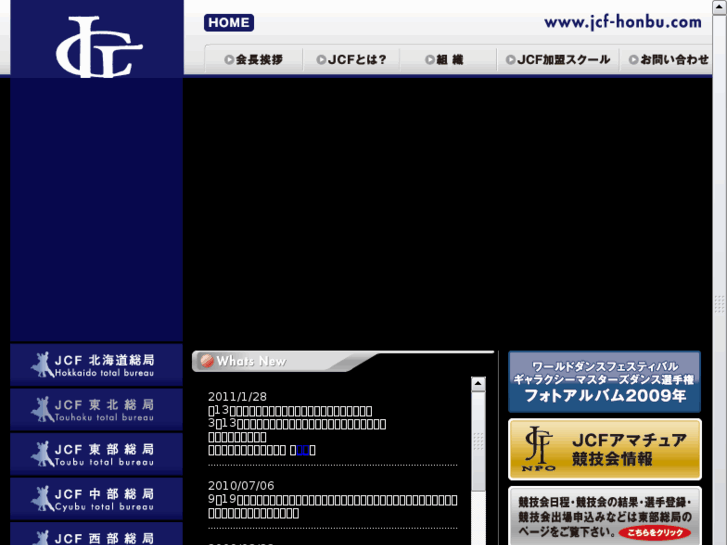Click the 2010/07/06 news date
727x545 pixels.
click(x=241, y=486)
